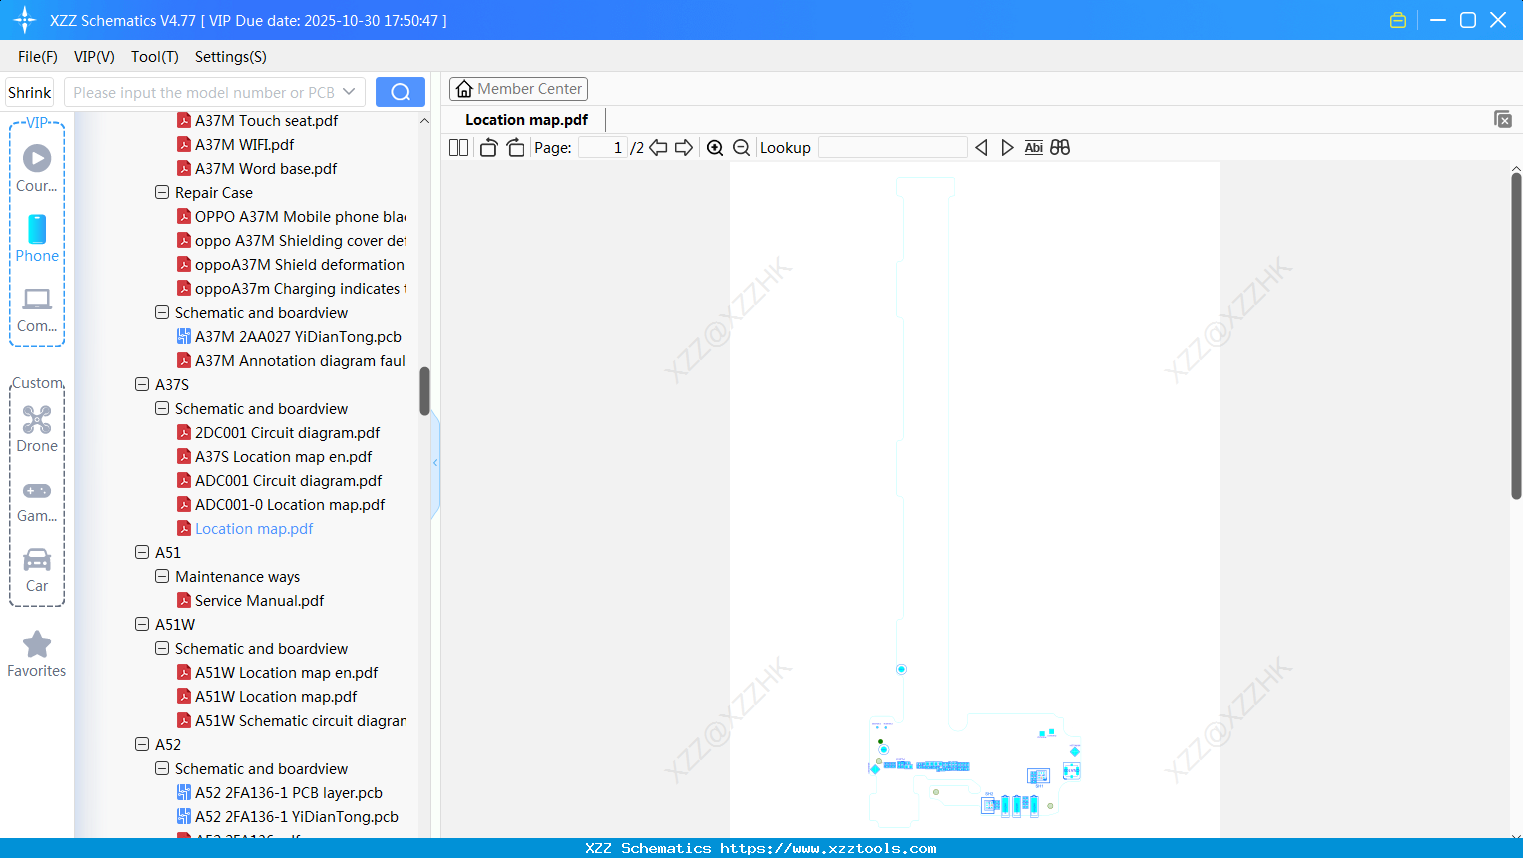Open A37M Touch seat.pdf
The height and width of the screenshot is (858, 1523).
pos(266,120)
